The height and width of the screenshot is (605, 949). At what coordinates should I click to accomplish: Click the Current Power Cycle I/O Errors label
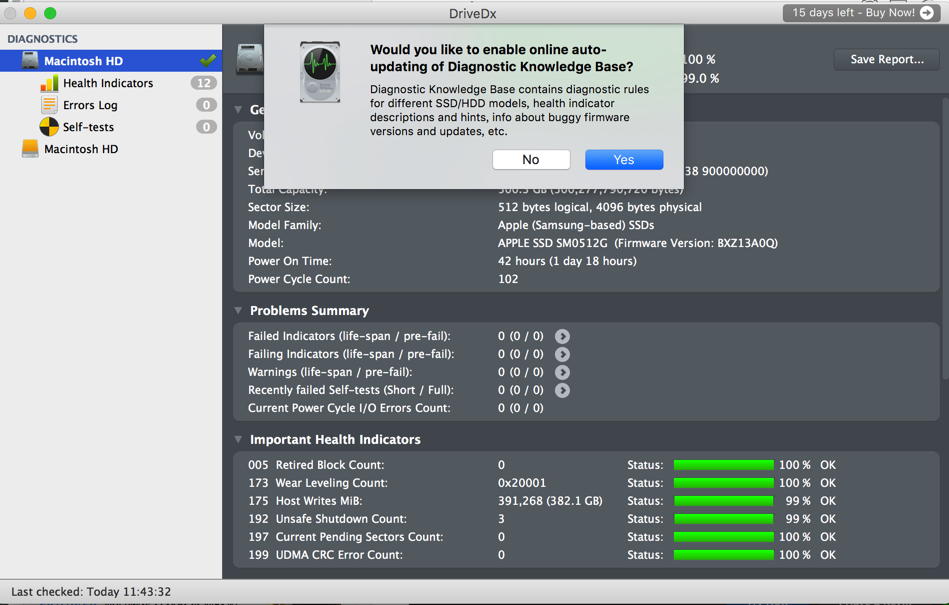point(349,408)
